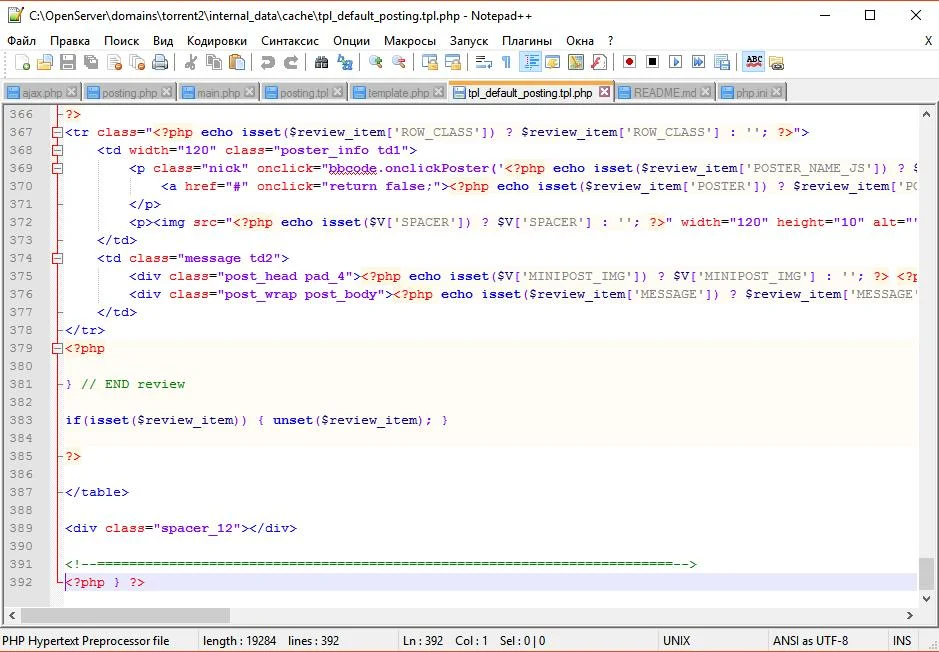Viewport: 939px width, 652px height.
Task: Toggle synchronized horizontal scrolling
Action: (453, 62)
